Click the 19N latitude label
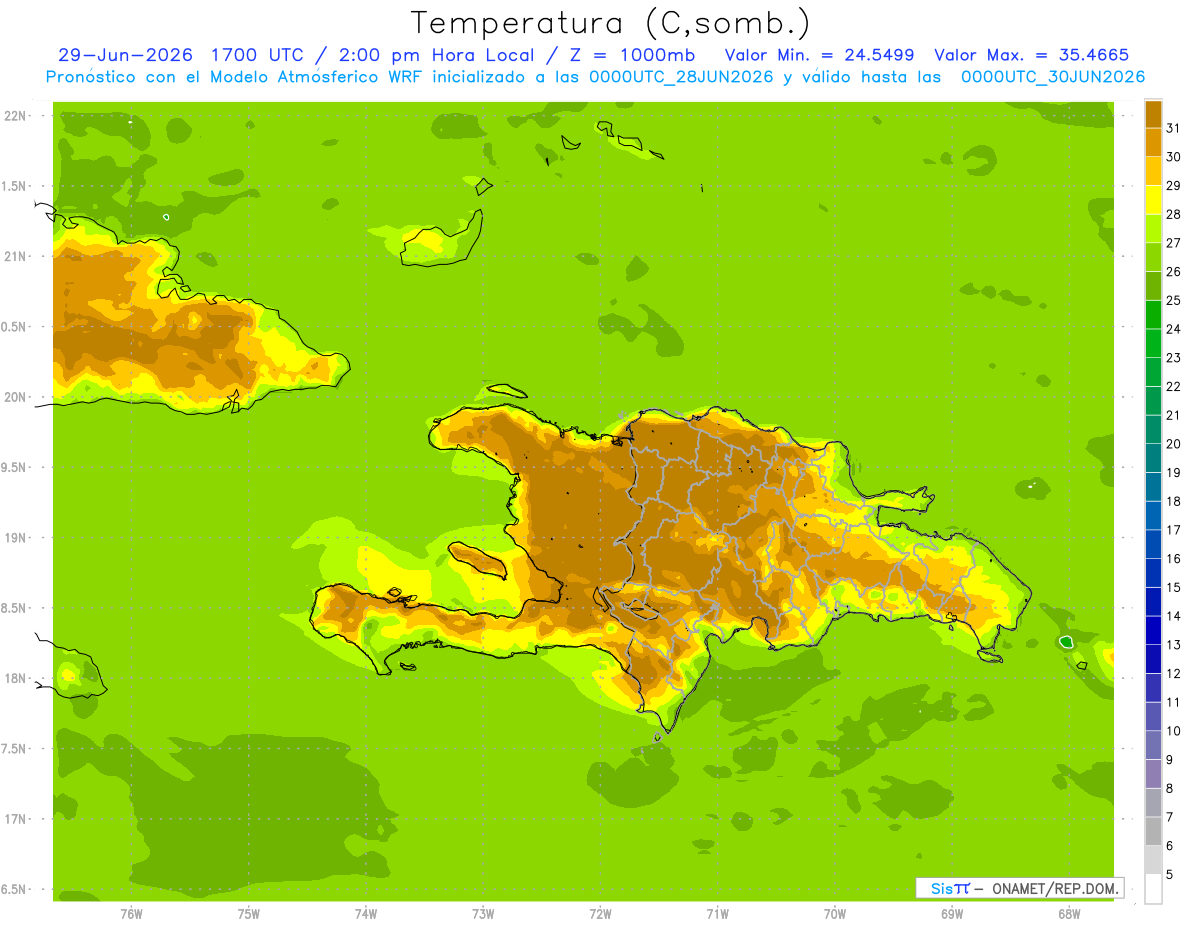Image resolution: width=1200 pixels, height=927 pixels. coord(15,538)
